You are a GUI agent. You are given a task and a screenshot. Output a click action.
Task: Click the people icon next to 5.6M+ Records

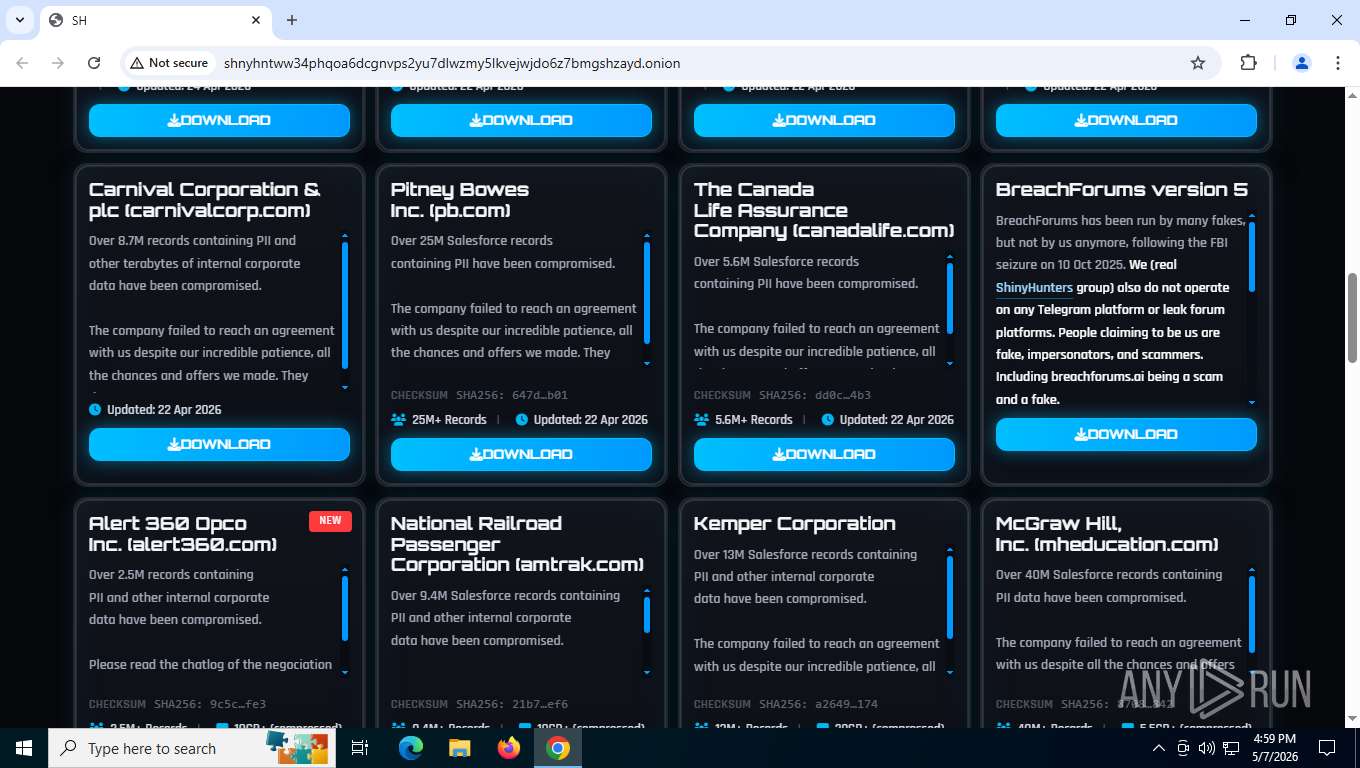(x=701, y=420)
